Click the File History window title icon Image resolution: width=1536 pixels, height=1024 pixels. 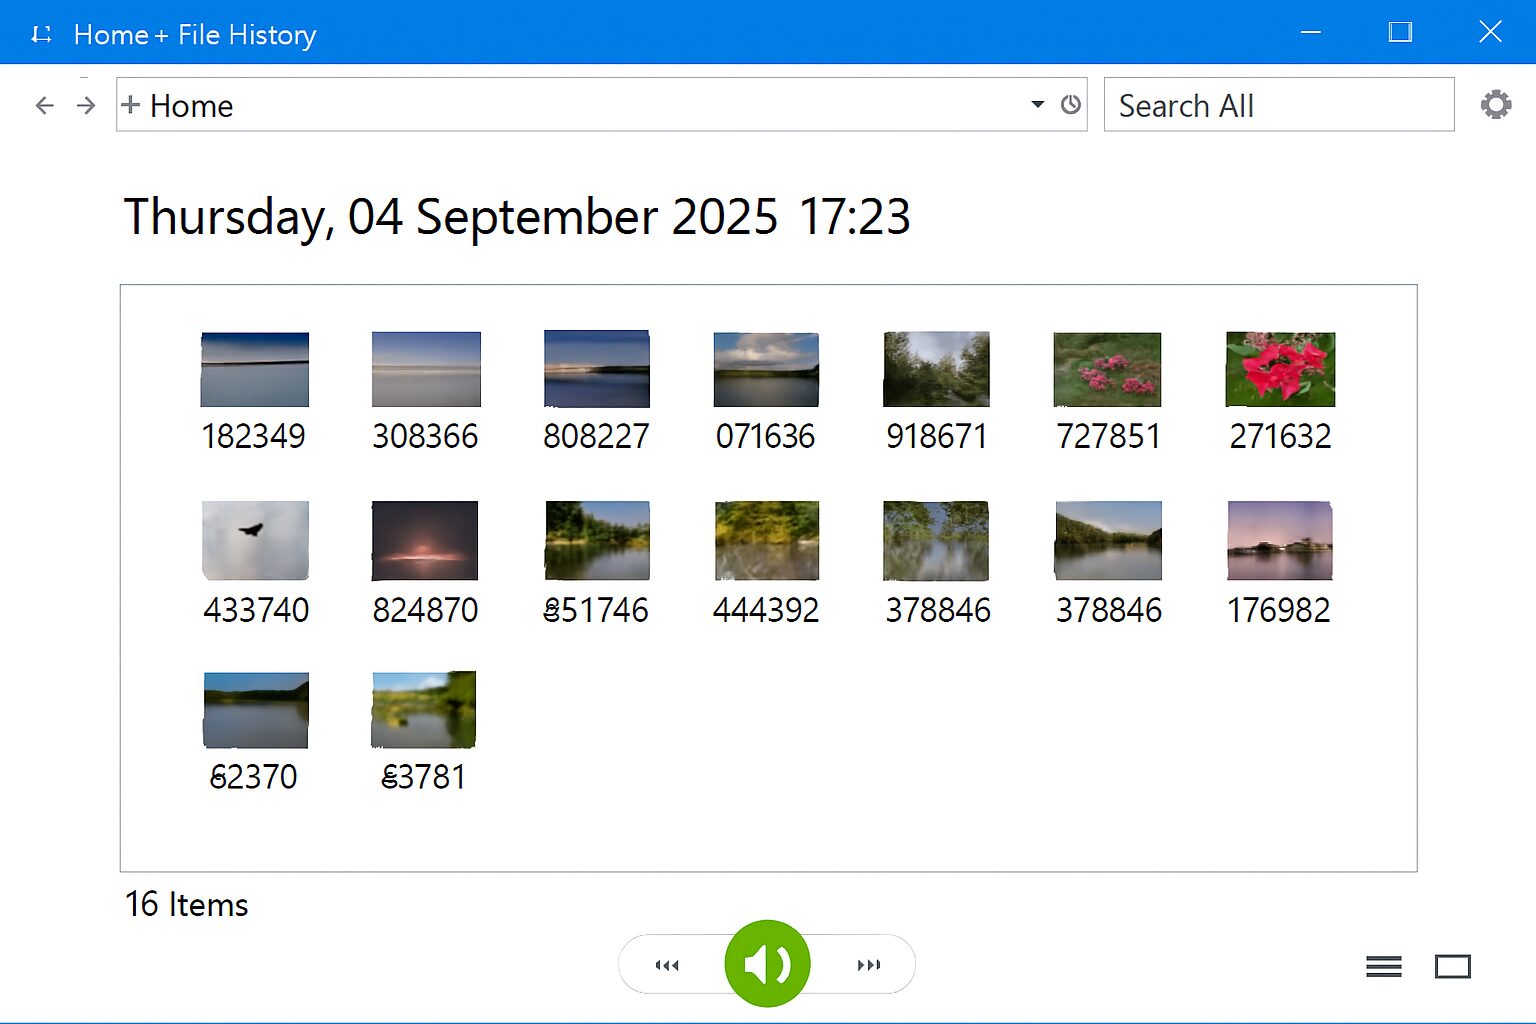41,35
